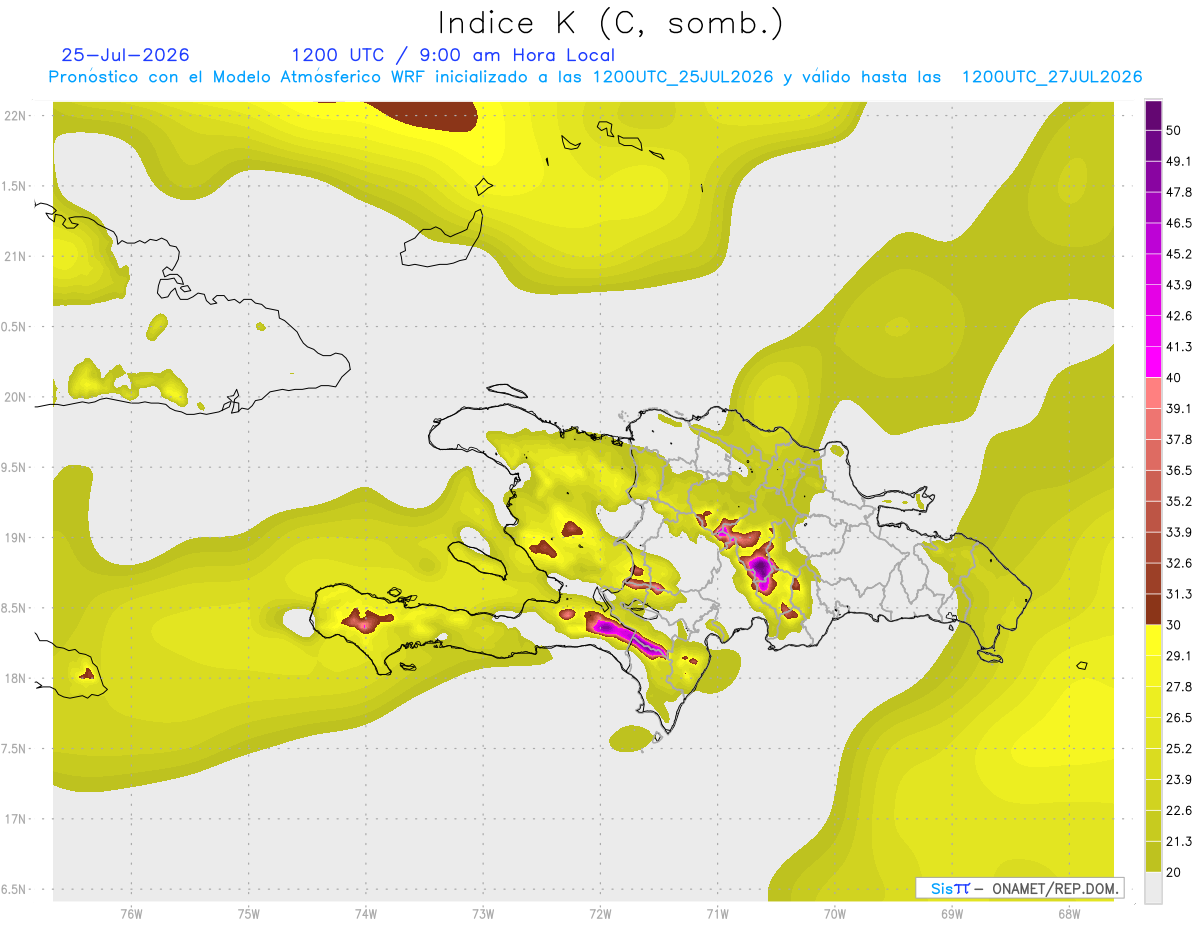The height and width of the screenshot is (927, 1200).
Task: Select the forecast date "25-Jul-2026"
Action: coord(125,55)
